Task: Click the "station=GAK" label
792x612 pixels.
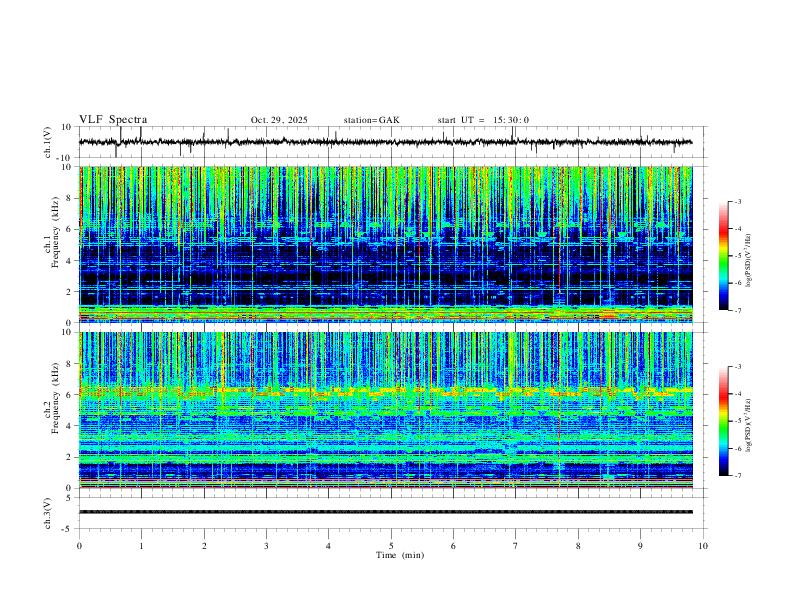Action: (371, 120)
